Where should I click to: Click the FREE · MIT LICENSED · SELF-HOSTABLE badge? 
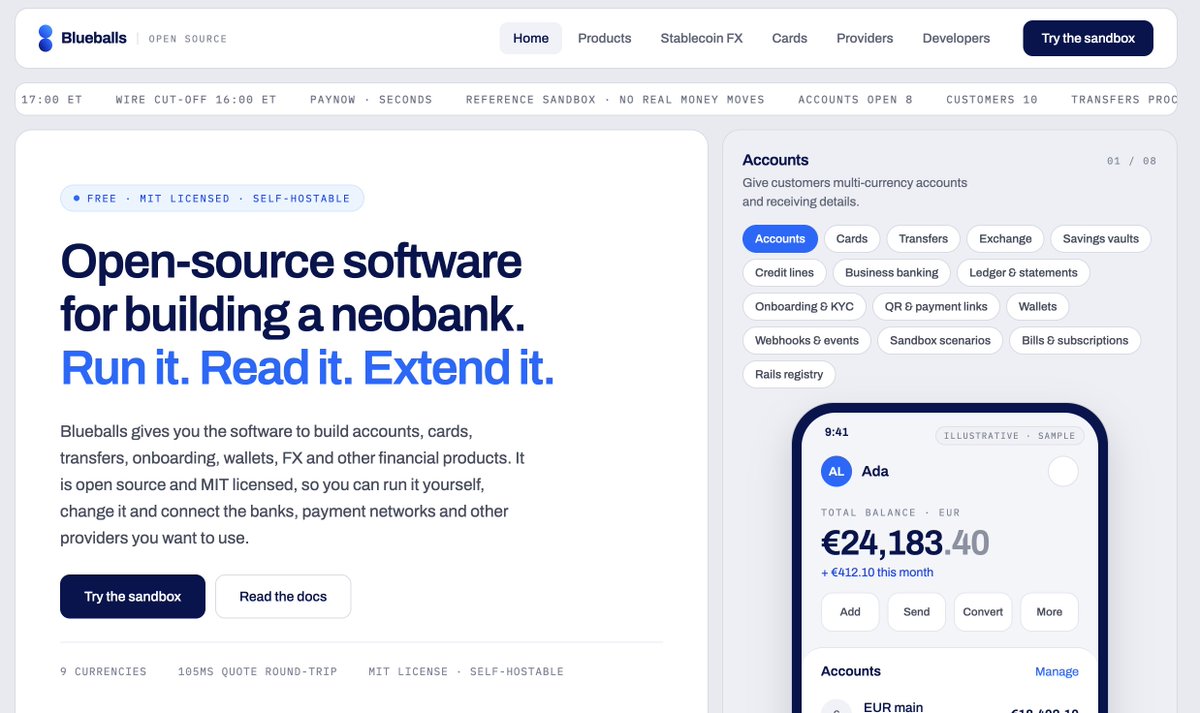(212, 198)
